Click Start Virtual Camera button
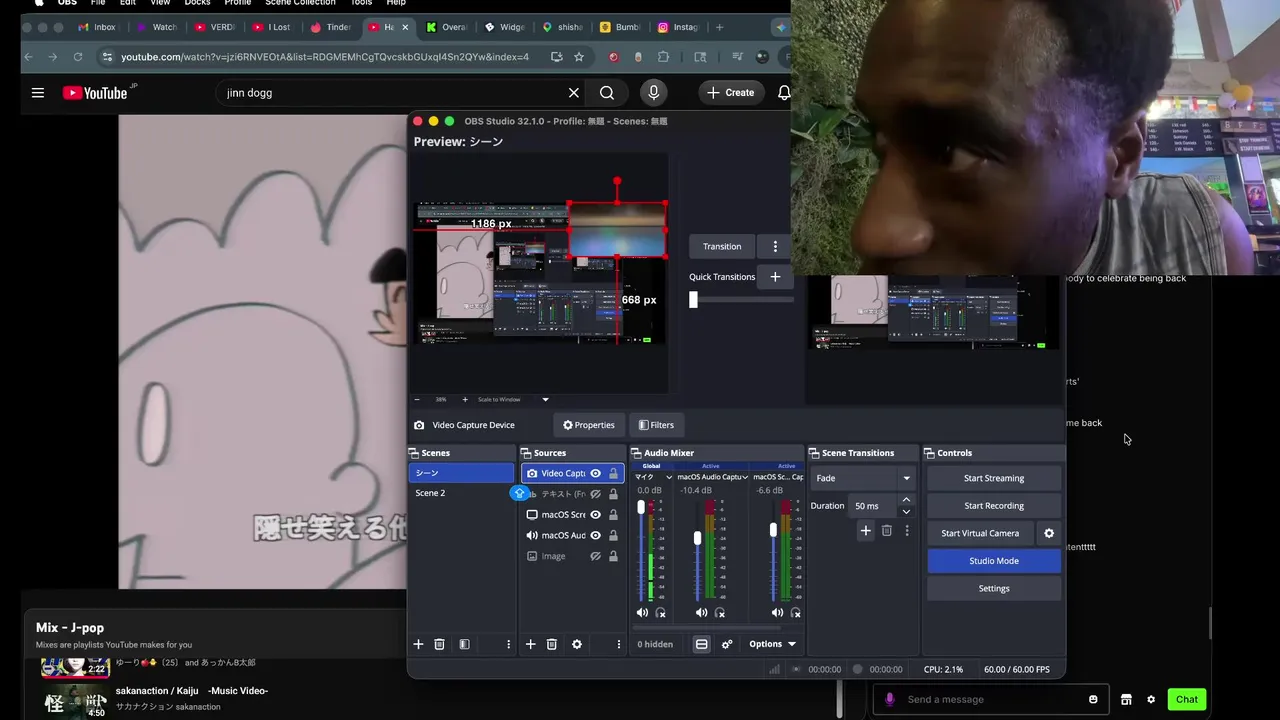1280x720 pixels. point(980,533)
